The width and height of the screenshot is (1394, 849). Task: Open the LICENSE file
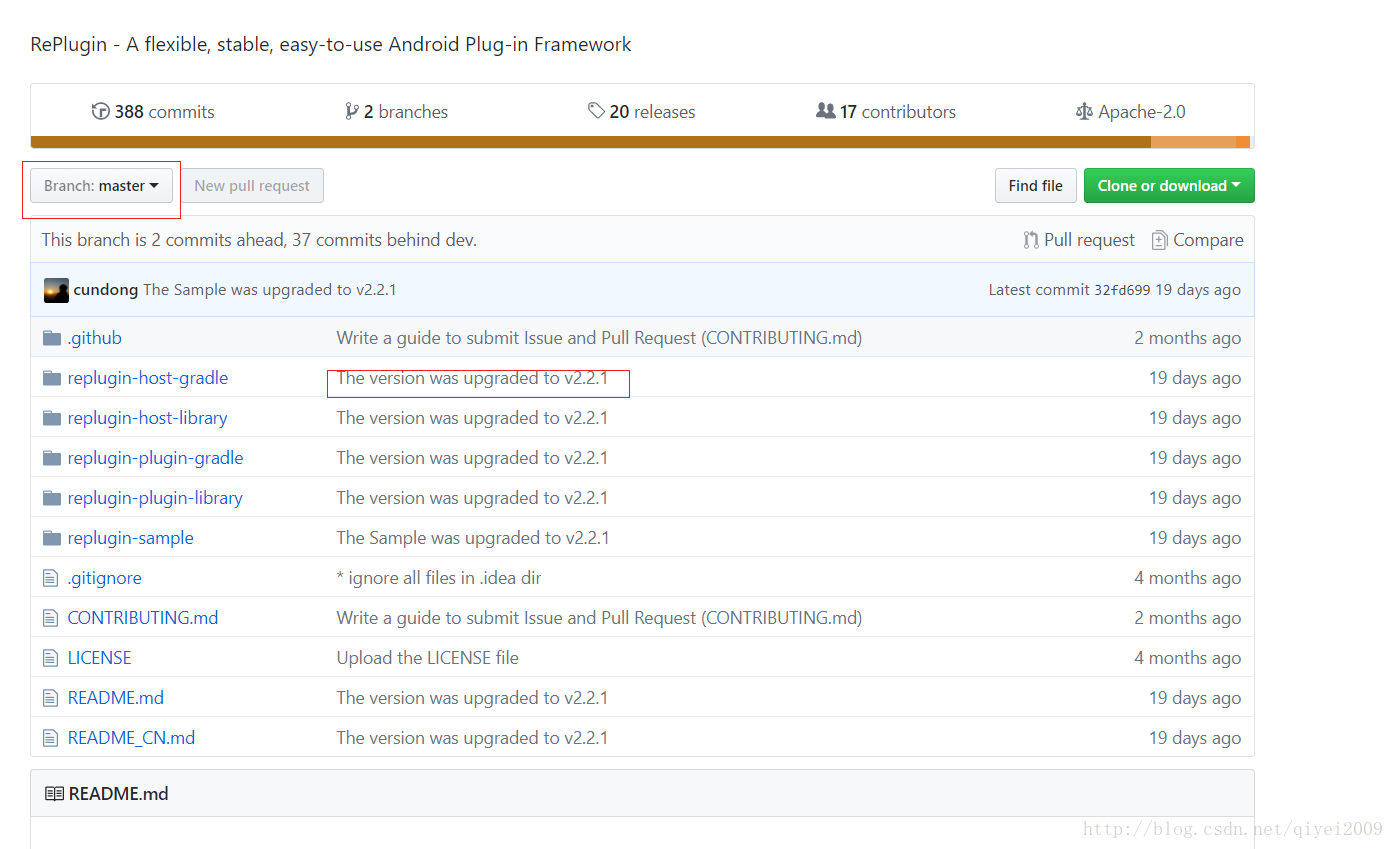tap(99, 658)
